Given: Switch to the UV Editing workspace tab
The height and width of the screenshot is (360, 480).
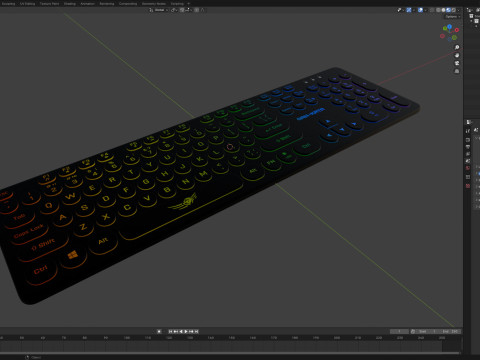Looking at the screenshot, I should click(27, 4).
